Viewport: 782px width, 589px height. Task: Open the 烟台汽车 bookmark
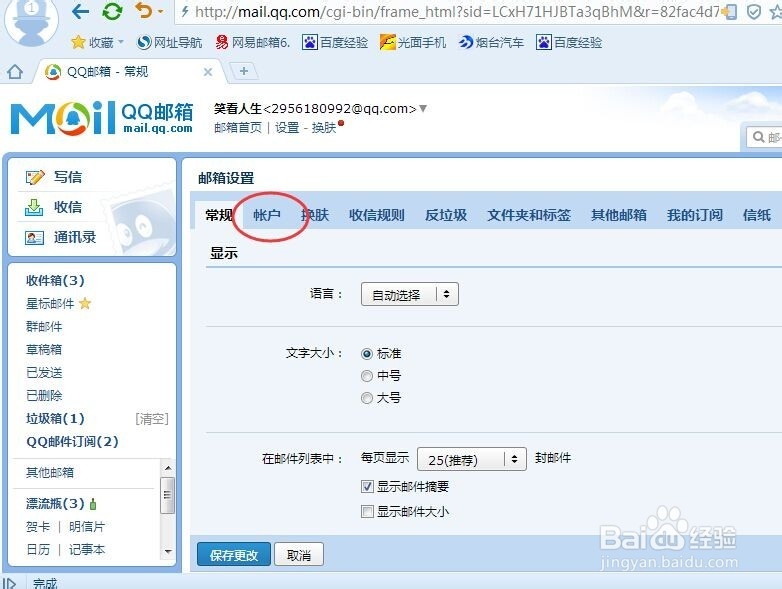click(491, 43)
